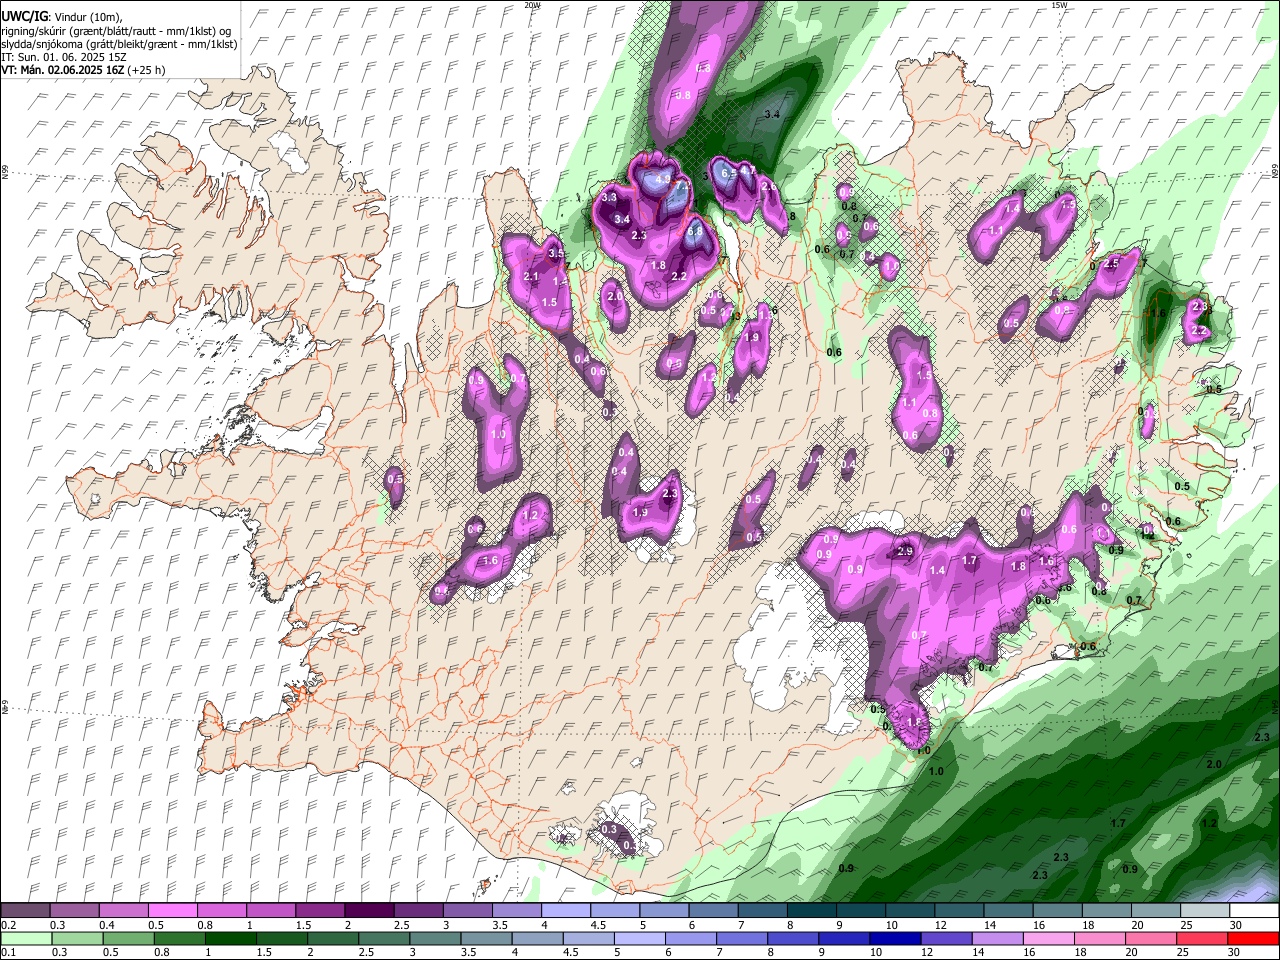The image size is (1280, 960).
Task: Click the UWC/IG title text
Action: pos(23,17)
